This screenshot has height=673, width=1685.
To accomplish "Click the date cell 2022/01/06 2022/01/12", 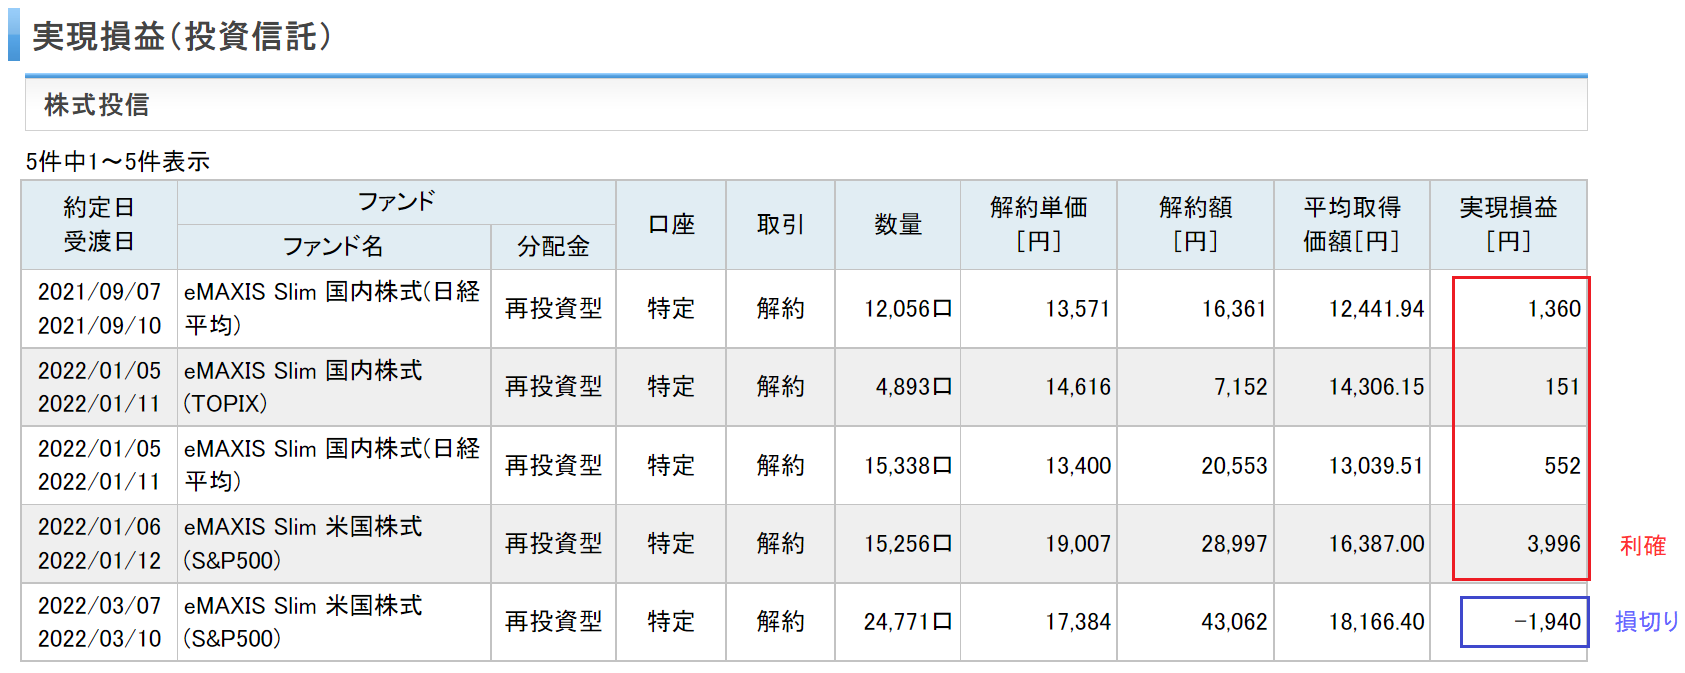I will click(x=99, y=543).
